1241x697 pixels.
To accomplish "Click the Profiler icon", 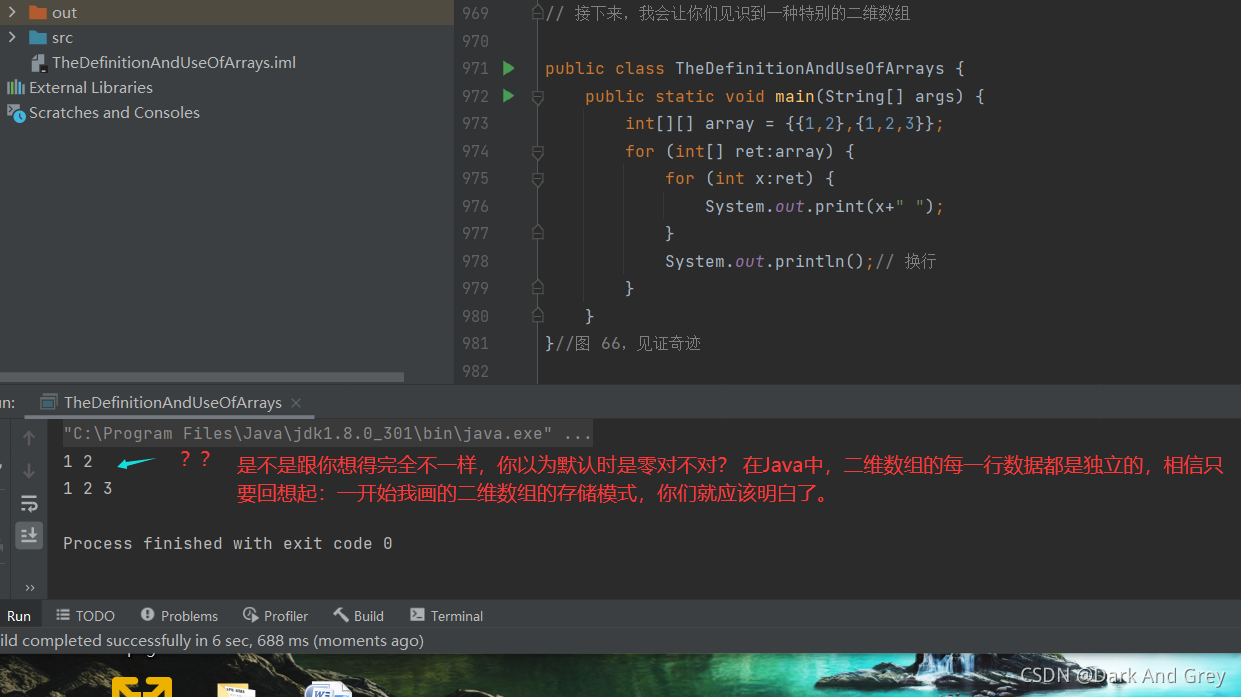I will (x=251, y=615).
